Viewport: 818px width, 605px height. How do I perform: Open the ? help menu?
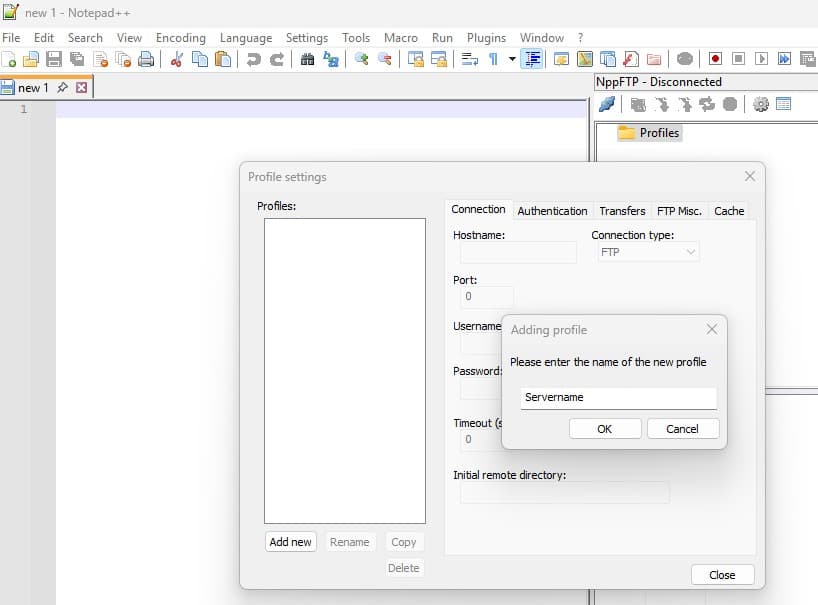[x=581, y=38]
